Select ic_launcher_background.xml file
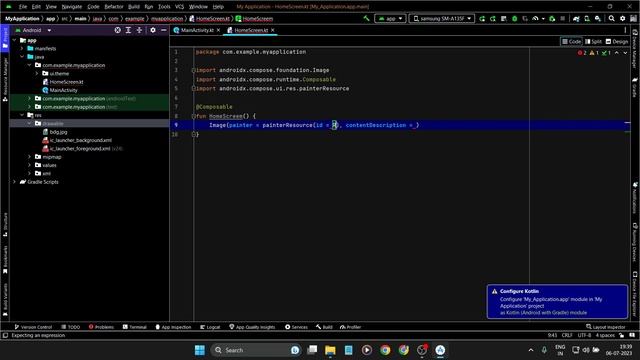Image resolution: width=640 pixels, height=360 pixels. [80, 140]
